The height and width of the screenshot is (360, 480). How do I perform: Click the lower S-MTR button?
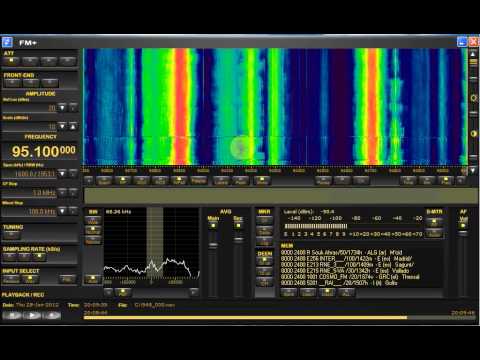[434, 234]
